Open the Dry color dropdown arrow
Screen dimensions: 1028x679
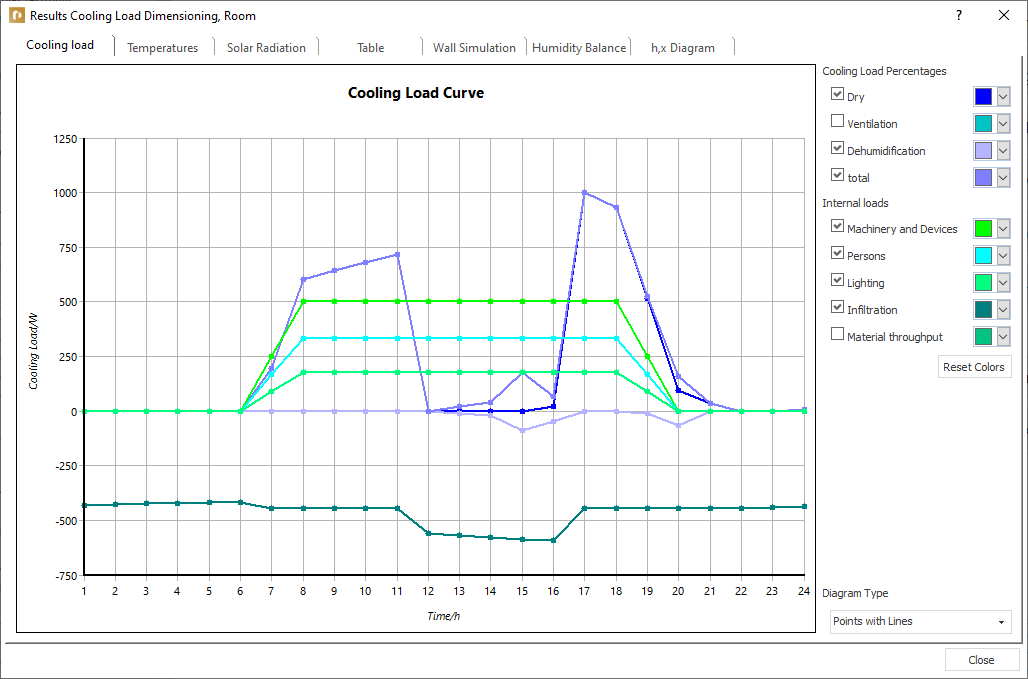(1003, 97)
